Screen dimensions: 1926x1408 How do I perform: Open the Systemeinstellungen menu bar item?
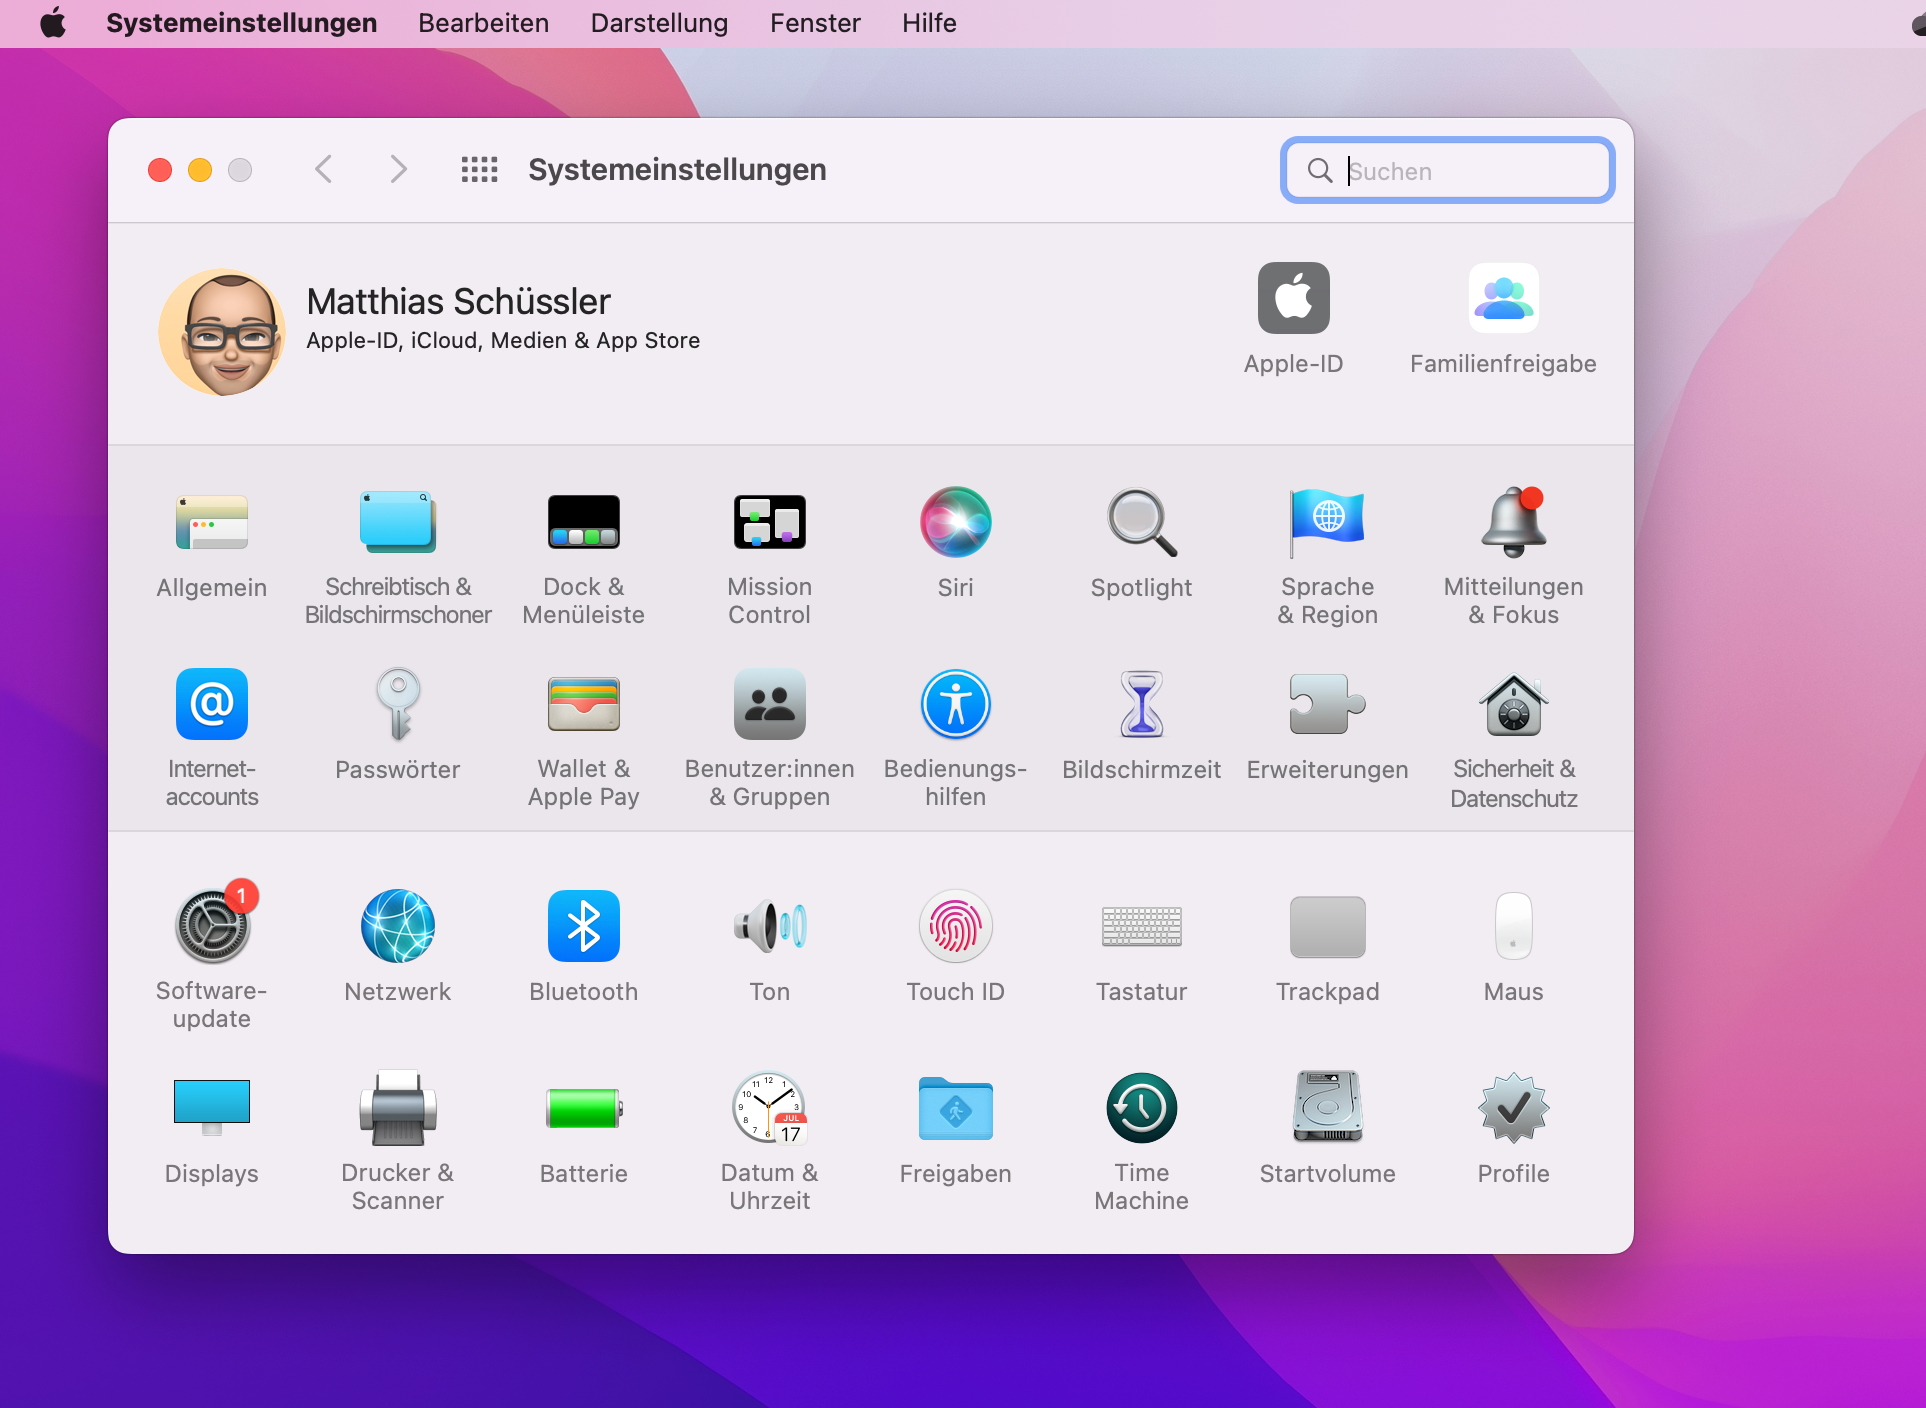[x=242, y=23]
